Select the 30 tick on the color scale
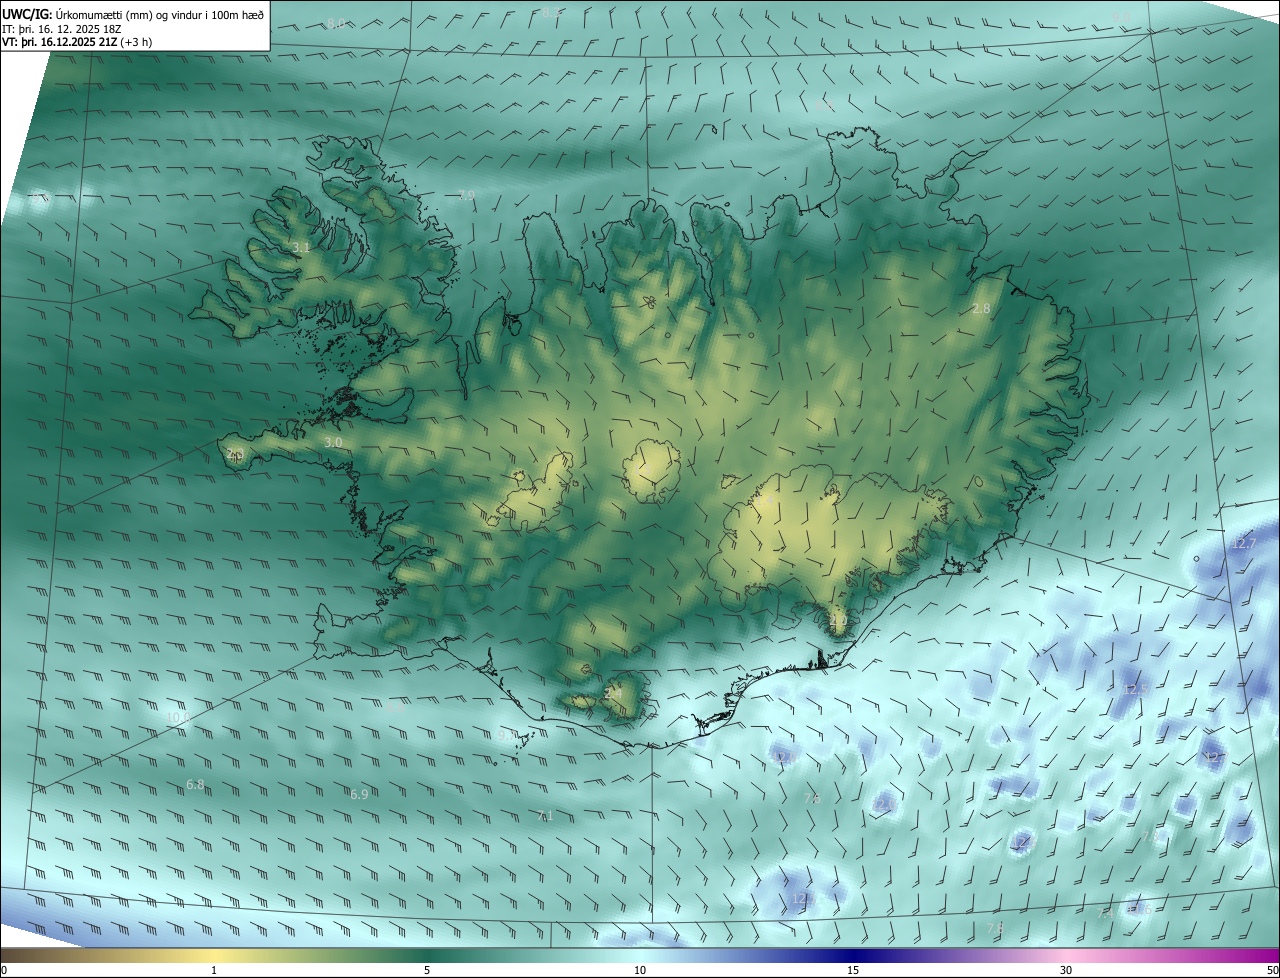The height and width of the screenshot is (978, 1280). 1066,970
